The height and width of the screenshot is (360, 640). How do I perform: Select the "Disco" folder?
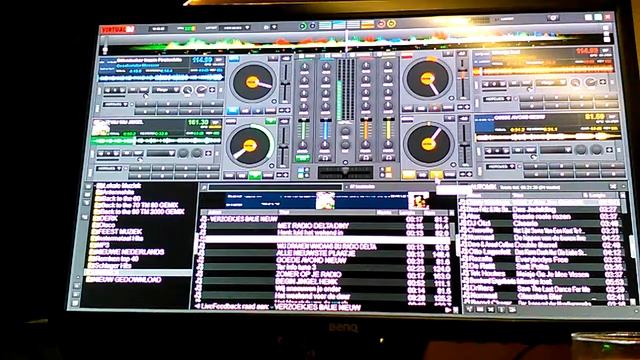(x=104, y=225)
